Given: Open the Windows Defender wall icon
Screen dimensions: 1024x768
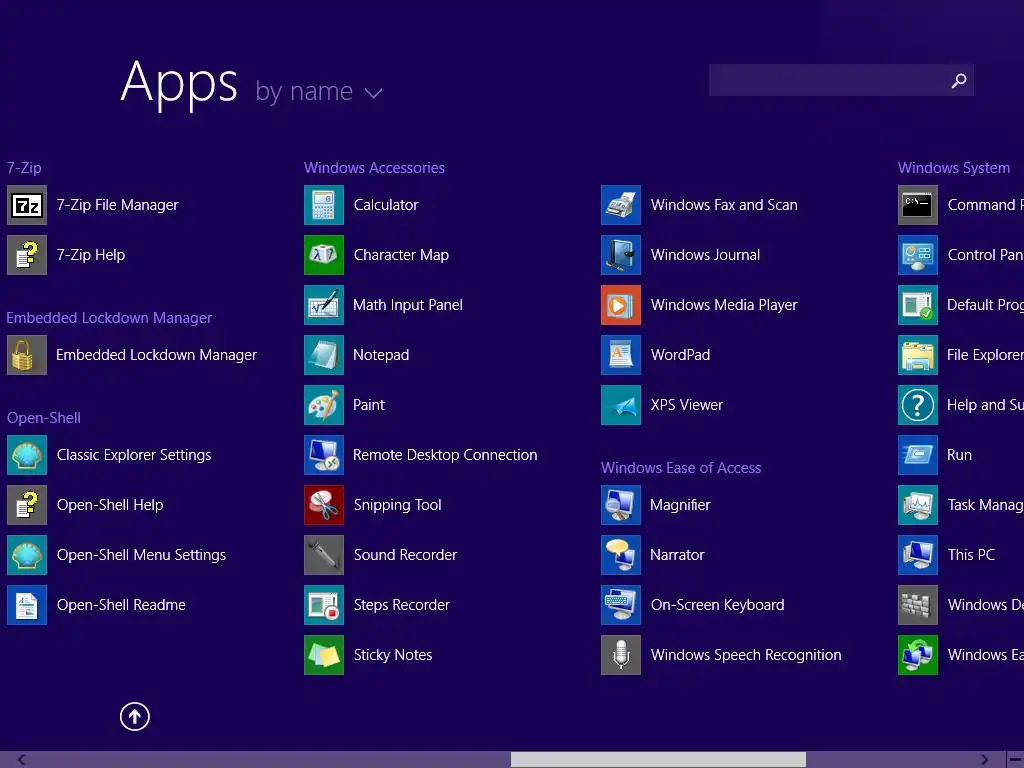Looking at the screenshot, I should (x=918, y=605).
